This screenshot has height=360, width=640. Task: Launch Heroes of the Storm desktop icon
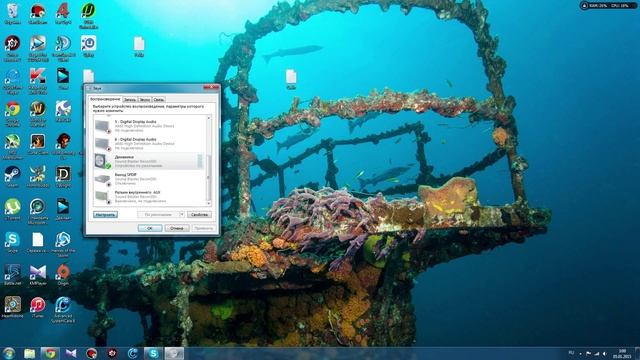pos(63,244)
